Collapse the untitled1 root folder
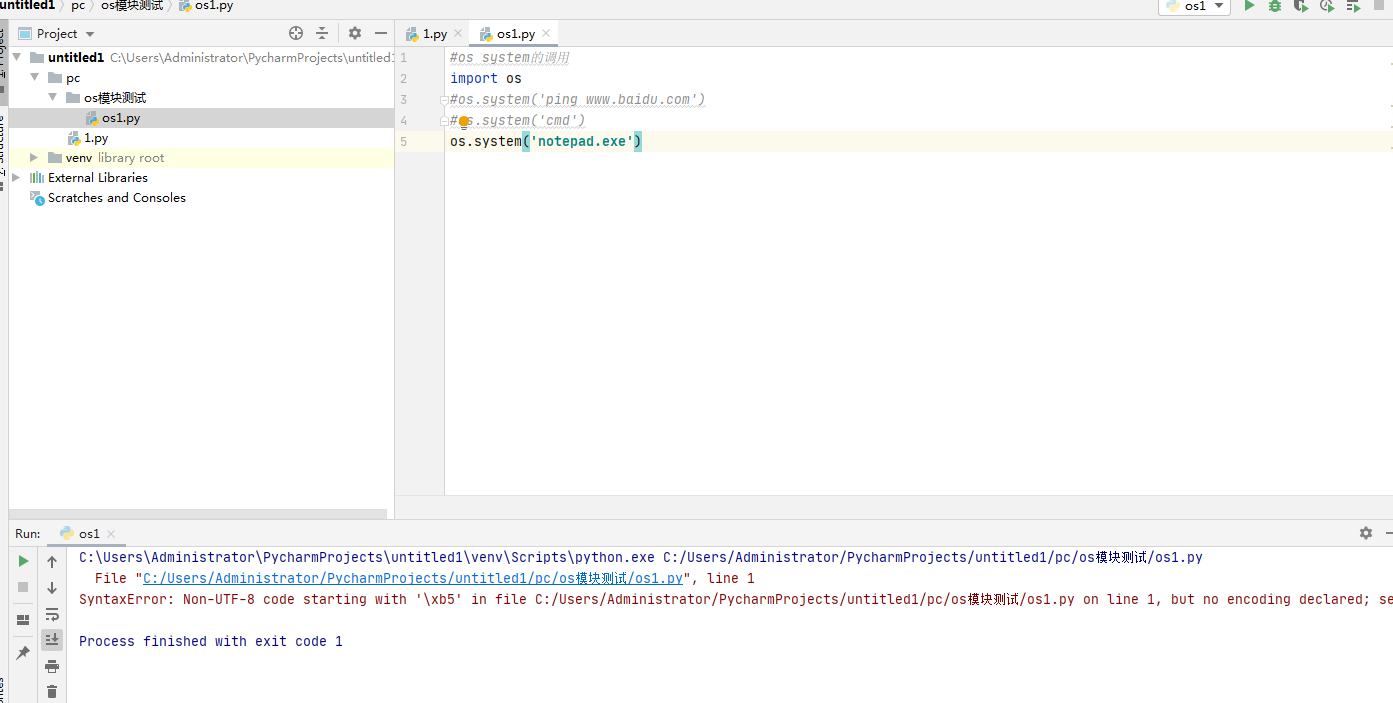This screenshot has width=1393, height=703. click(x=17, y=58)
